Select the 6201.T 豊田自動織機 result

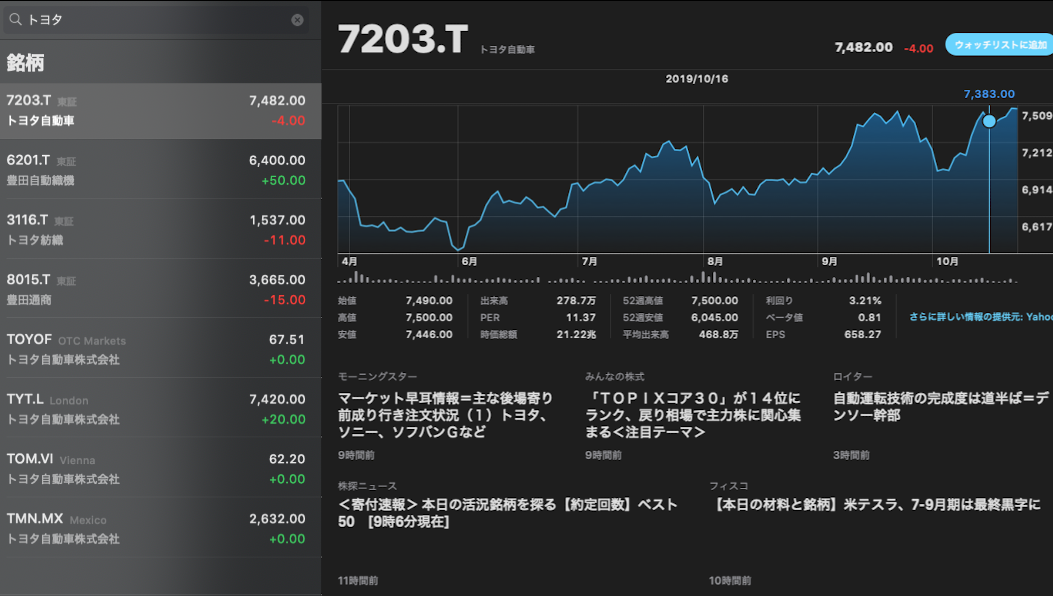click(x=161, y=170)
